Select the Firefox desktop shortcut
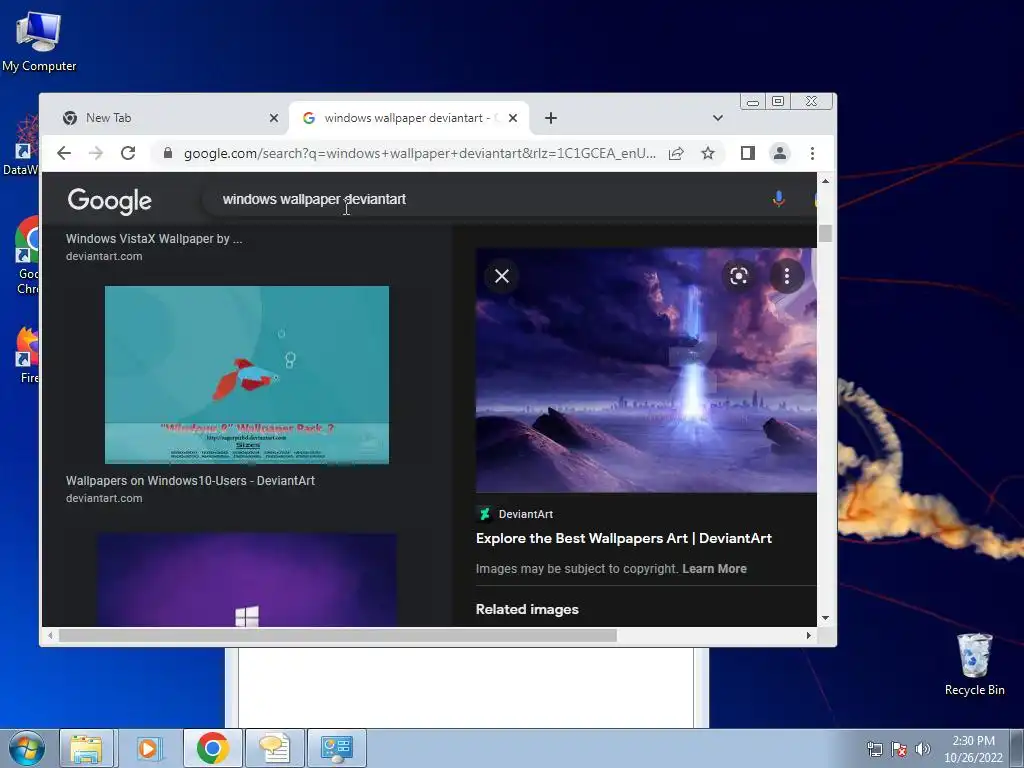The width and height of the screenshot is (1024, 768). 27,355
